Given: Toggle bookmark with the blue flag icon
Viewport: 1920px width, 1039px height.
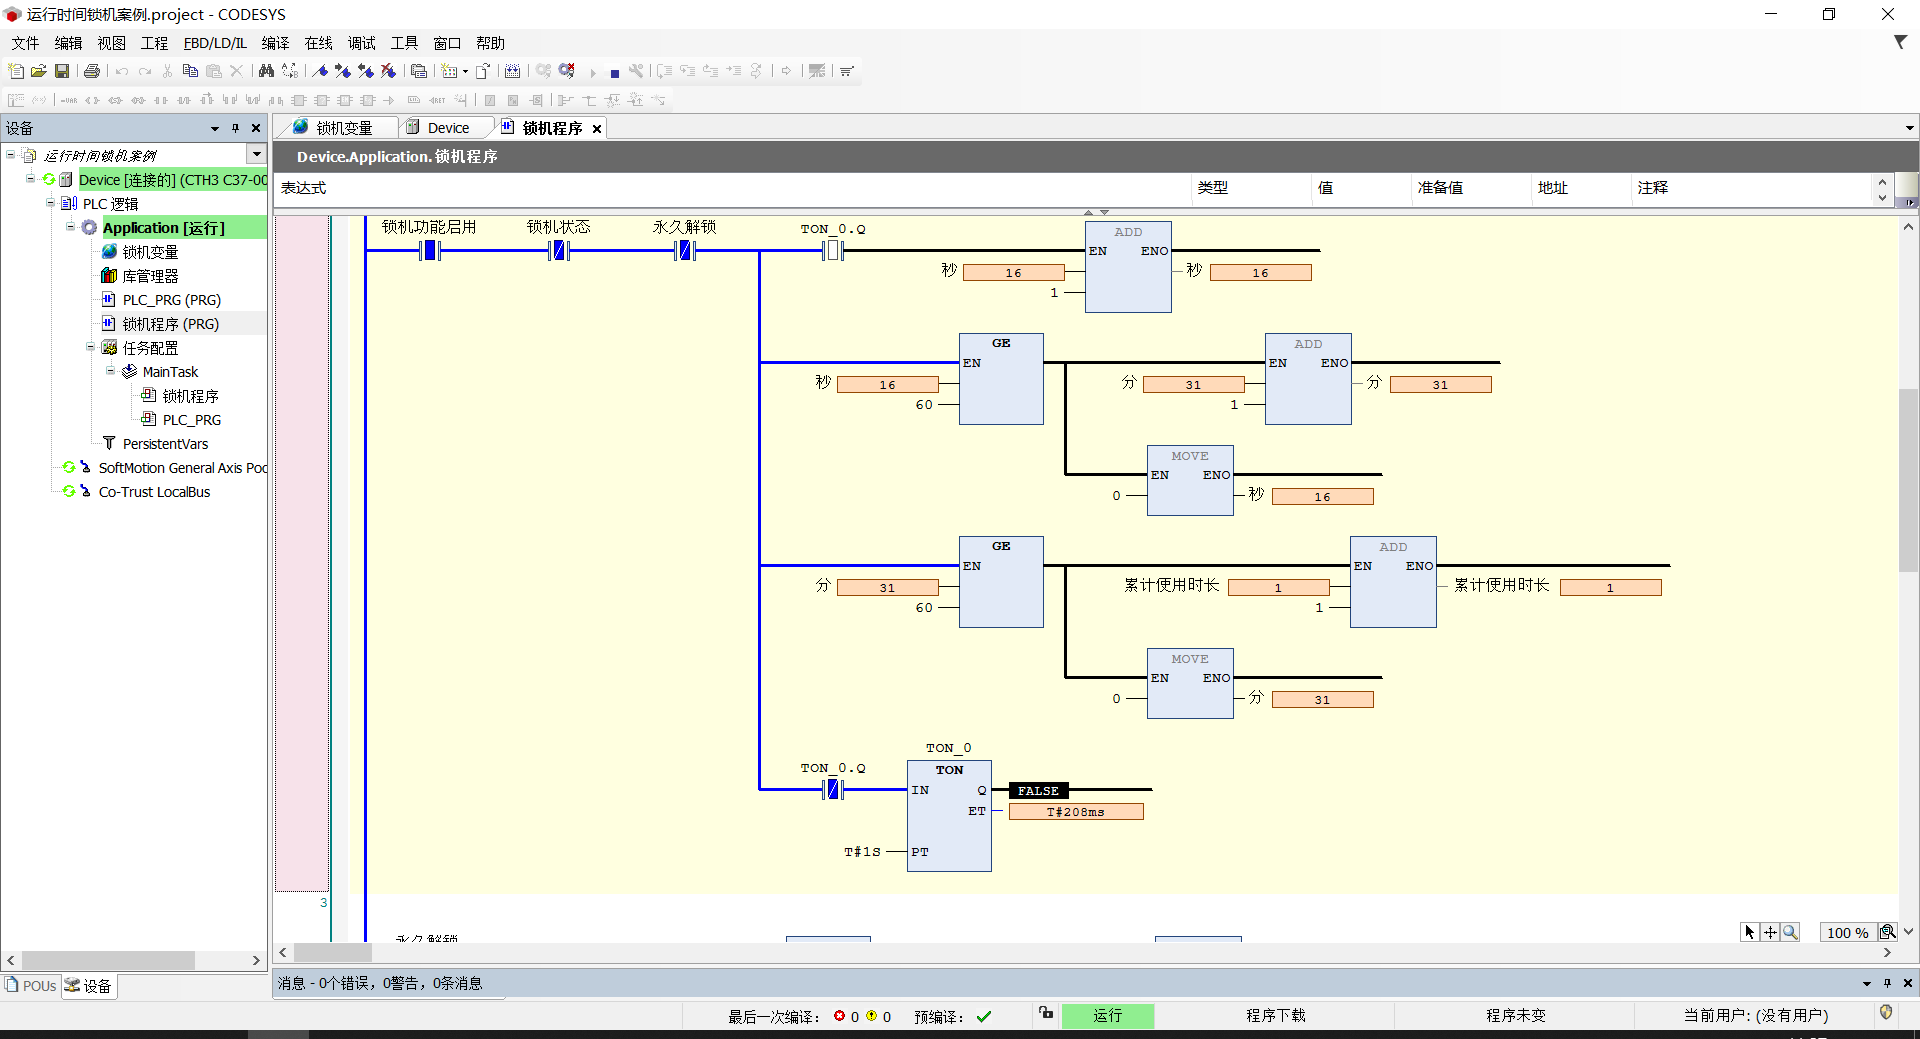Looking at the screenshot, I should click(320, 71).
